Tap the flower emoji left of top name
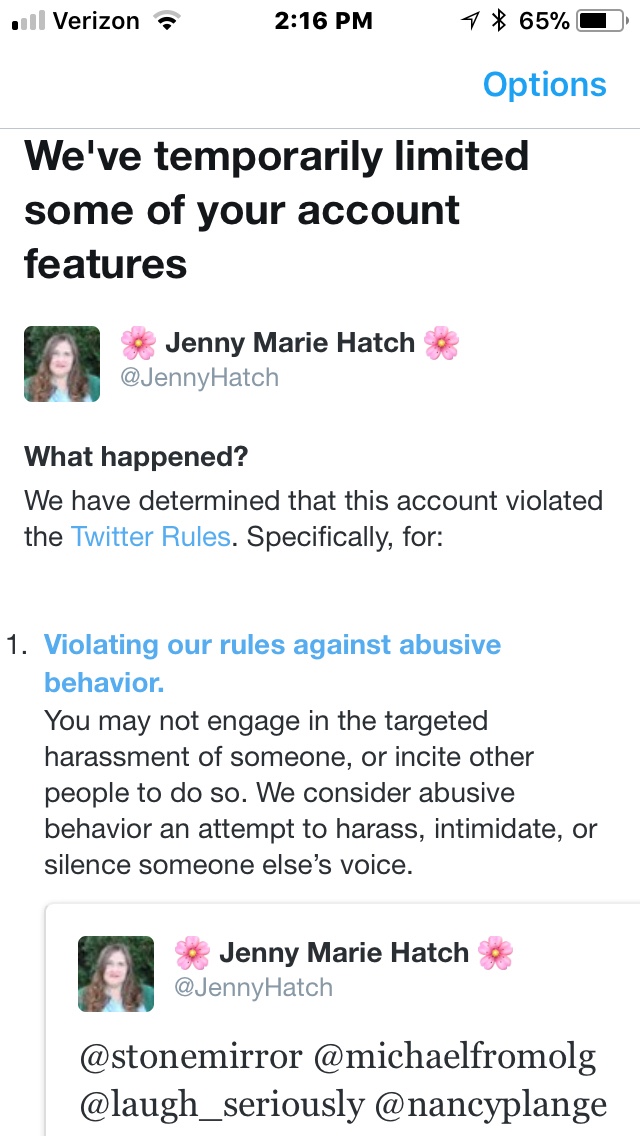 (x=138, y=343)
